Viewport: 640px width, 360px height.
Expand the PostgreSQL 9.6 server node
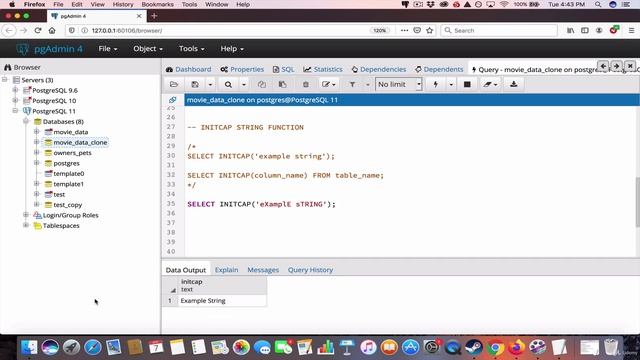(15, 90)
